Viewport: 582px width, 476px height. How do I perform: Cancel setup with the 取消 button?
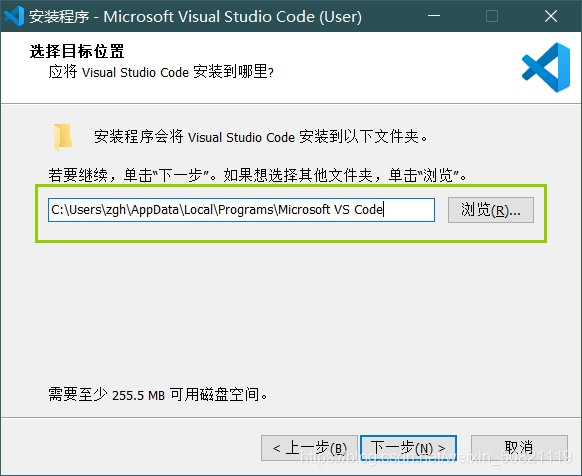(519, 448)
